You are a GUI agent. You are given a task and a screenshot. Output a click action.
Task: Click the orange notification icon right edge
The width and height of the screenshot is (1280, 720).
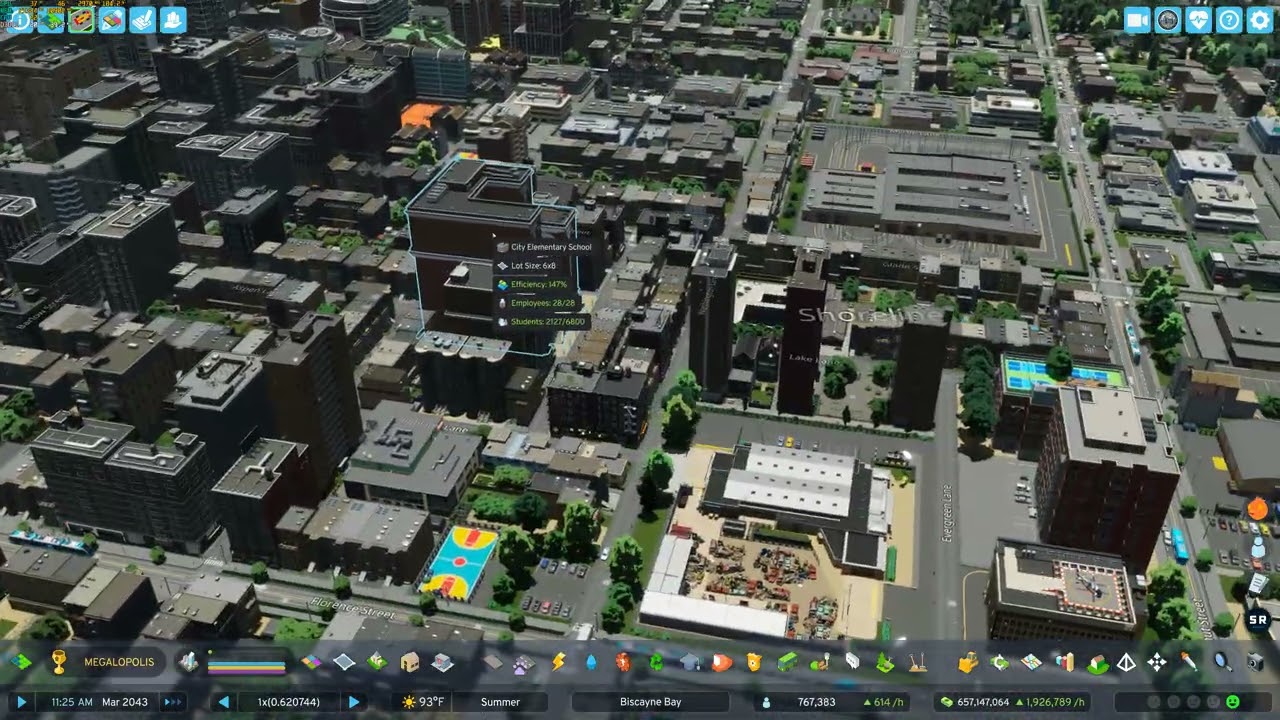(1257, 508)
